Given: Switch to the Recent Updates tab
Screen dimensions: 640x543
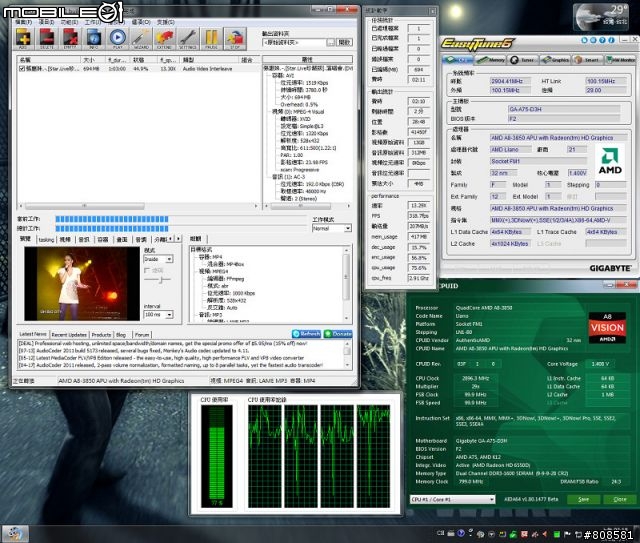Looking at the screenshot, I should point(69,334).
